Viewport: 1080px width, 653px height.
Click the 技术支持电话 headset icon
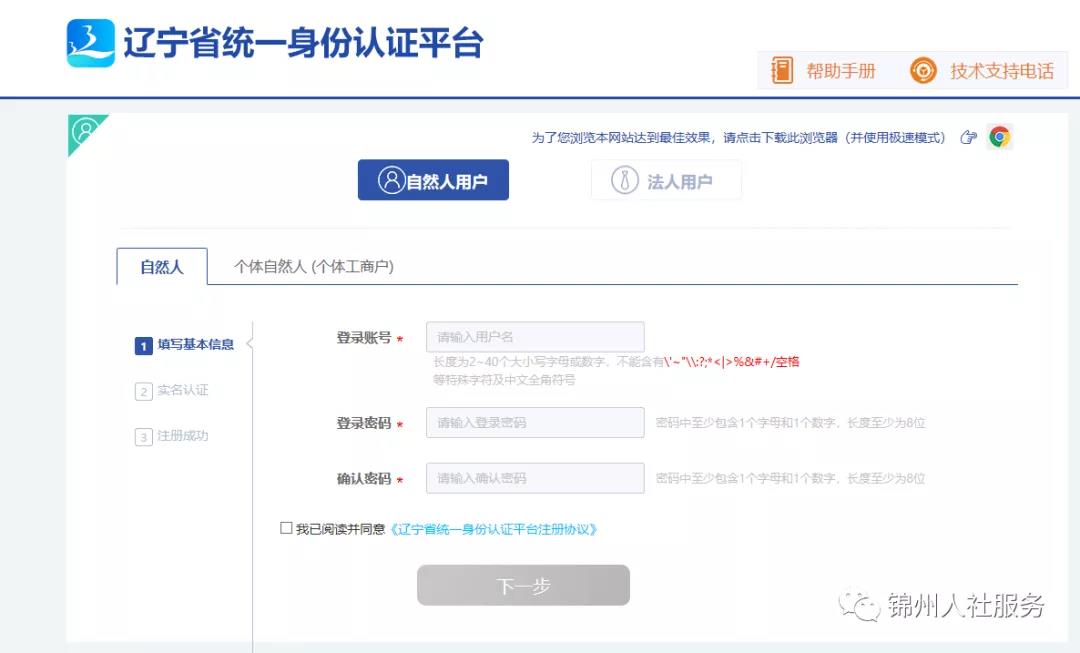tap(923, 70)
